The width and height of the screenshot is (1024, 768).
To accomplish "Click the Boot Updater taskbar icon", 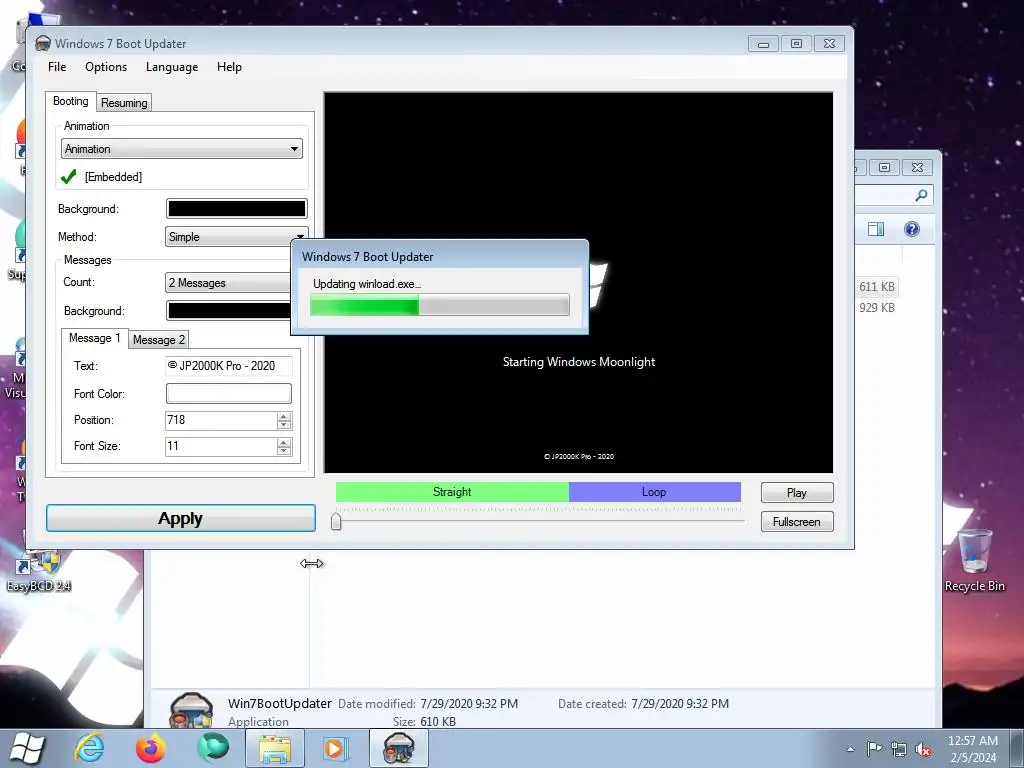I will click(x=398, y=748).
